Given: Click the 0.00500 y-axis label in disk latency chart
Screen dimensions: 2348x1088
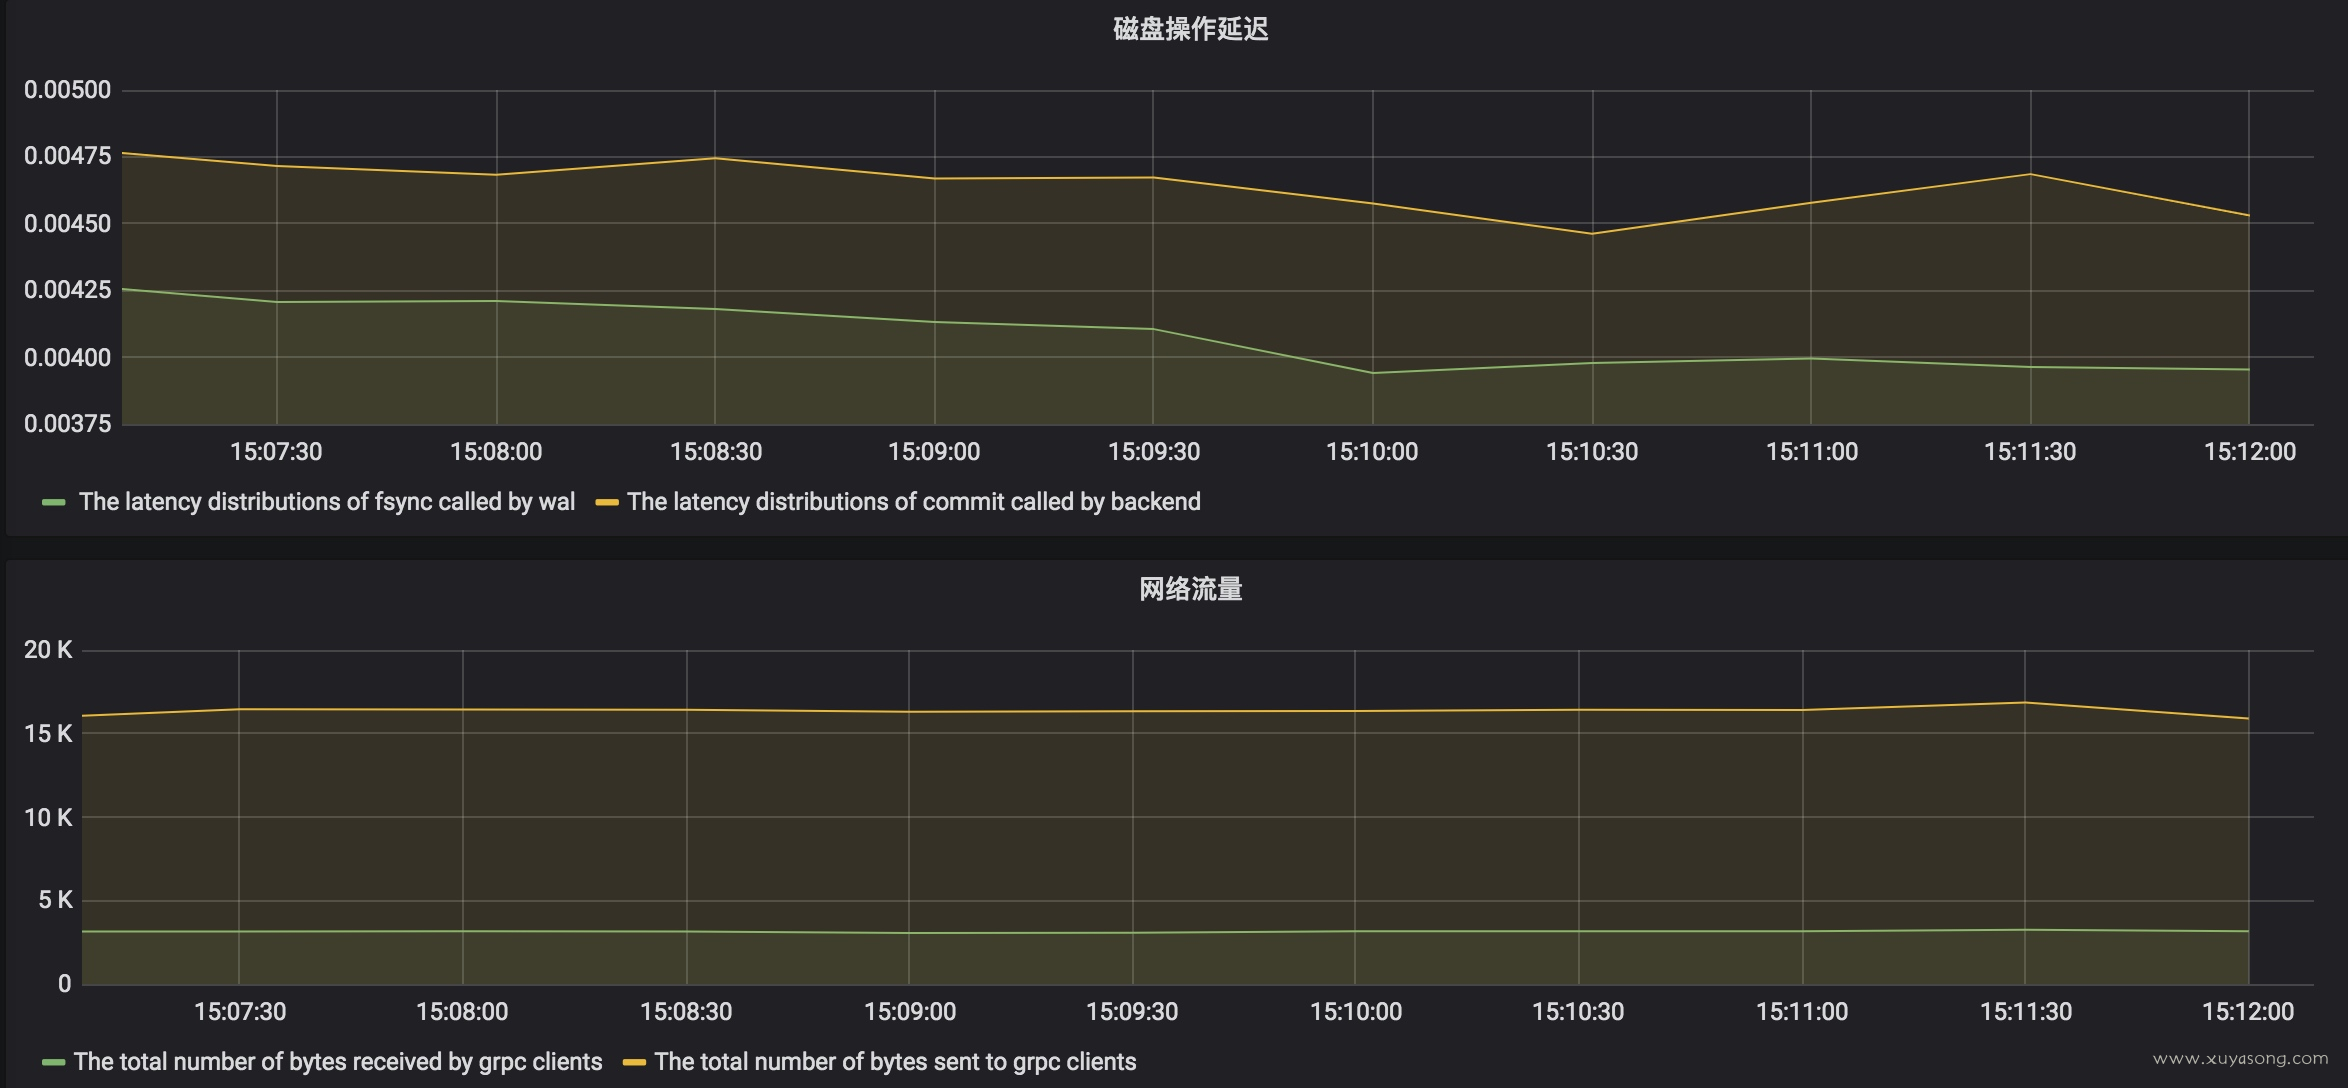Looking at the screenshot, I should (67, 90).
